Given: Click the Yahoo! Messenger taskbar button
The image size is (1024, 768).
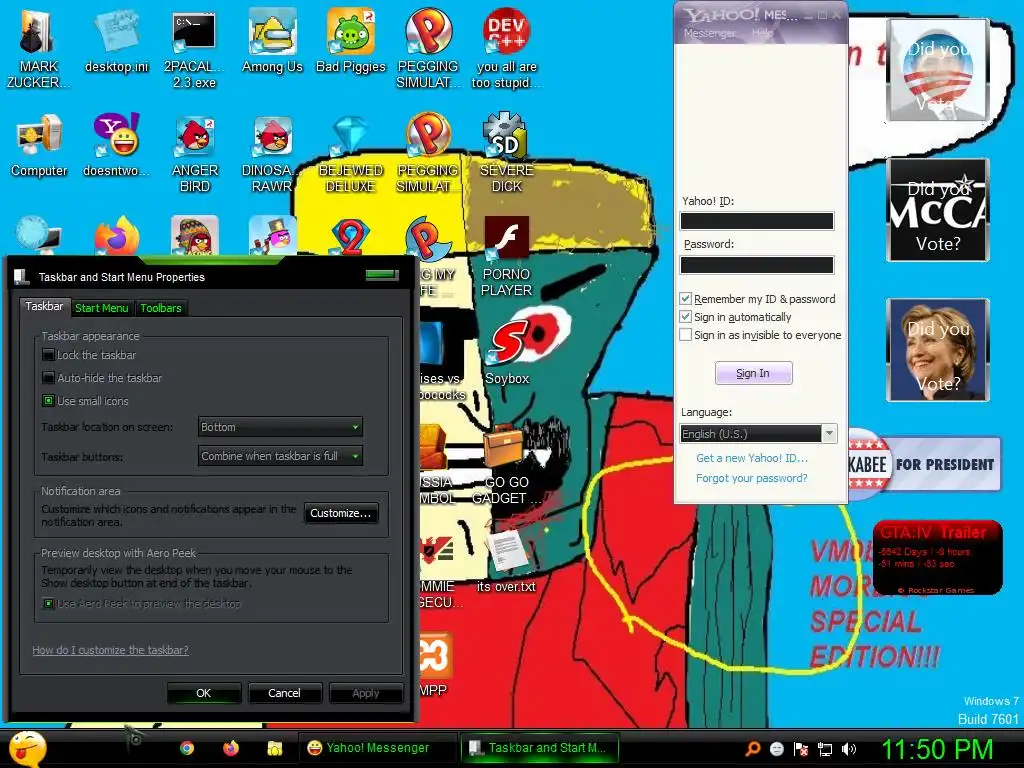Looking at the screenshot, I should click(378, 748).
